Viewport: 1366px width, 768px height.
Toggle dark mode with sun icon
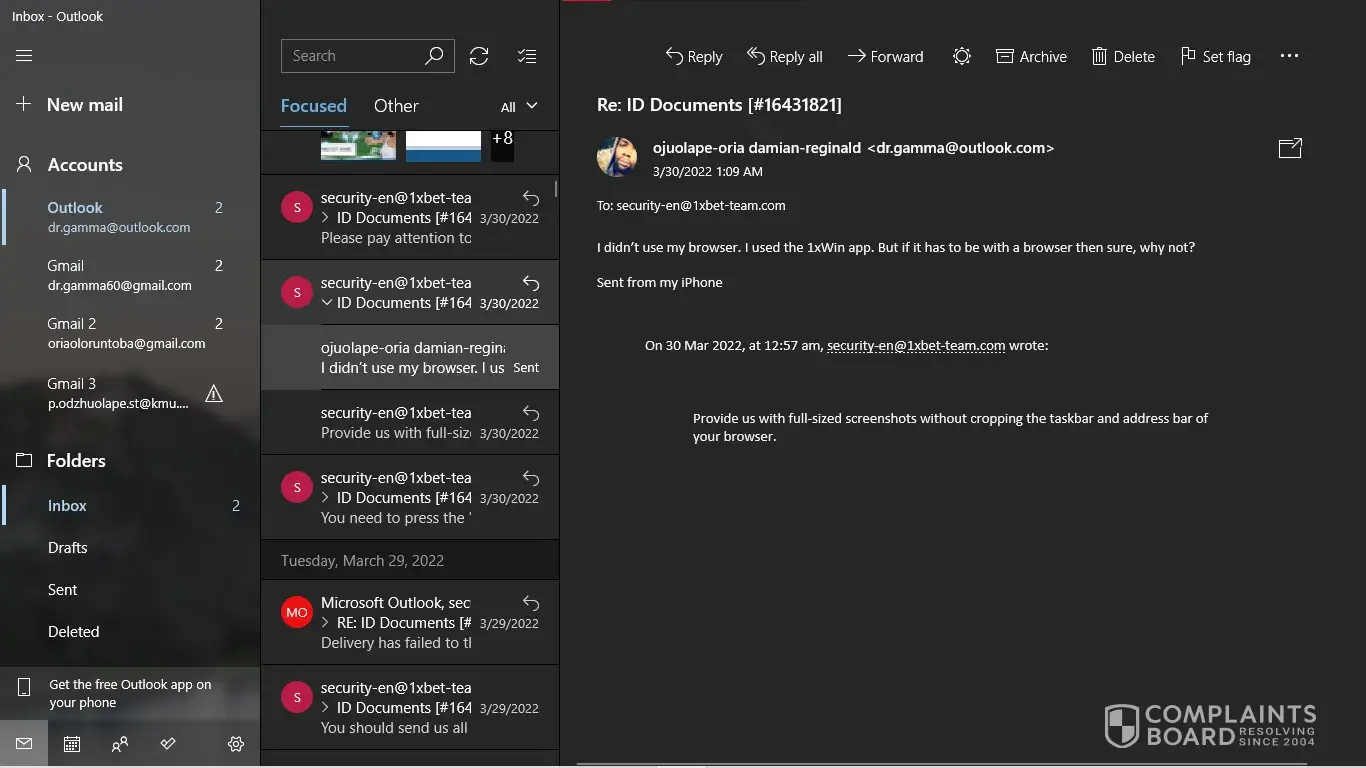(961, 56)
